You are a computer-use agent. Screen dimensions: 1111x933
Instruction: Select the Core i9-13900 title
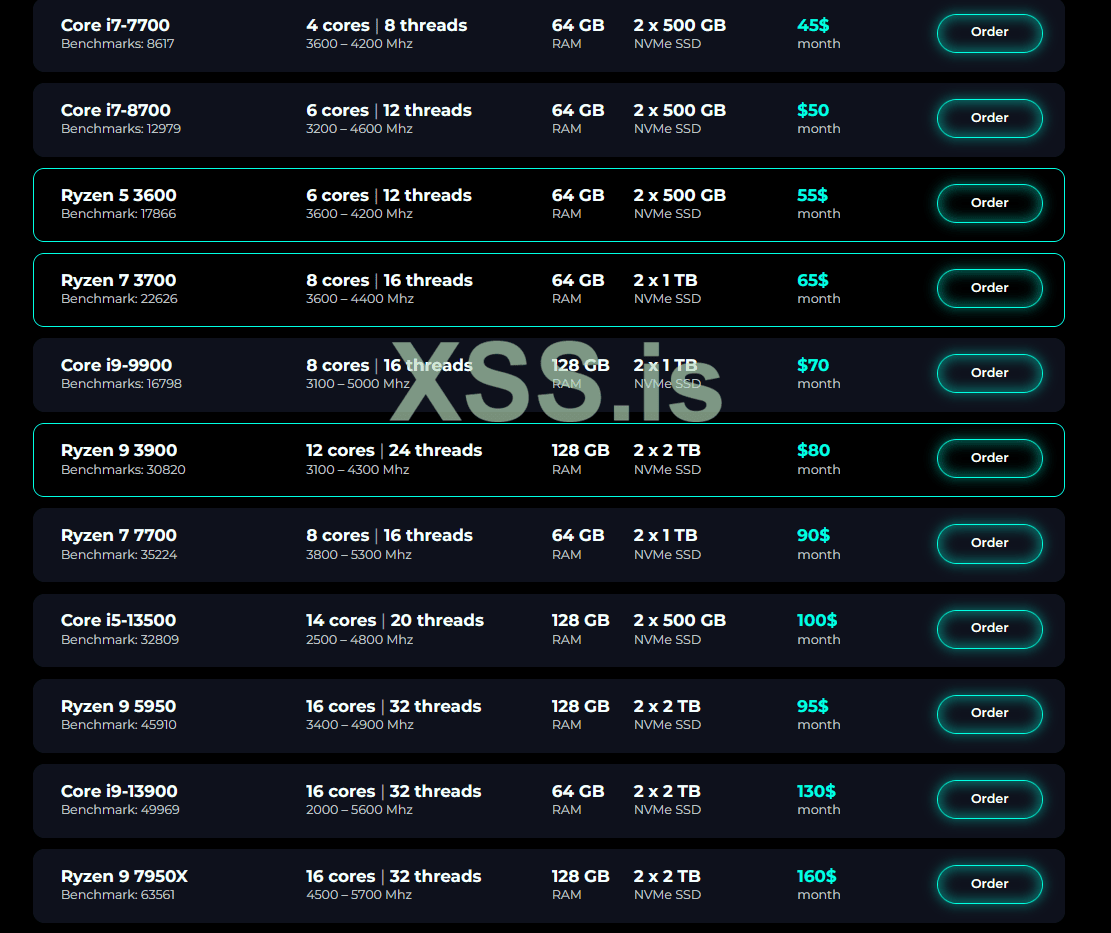point(119,791)
